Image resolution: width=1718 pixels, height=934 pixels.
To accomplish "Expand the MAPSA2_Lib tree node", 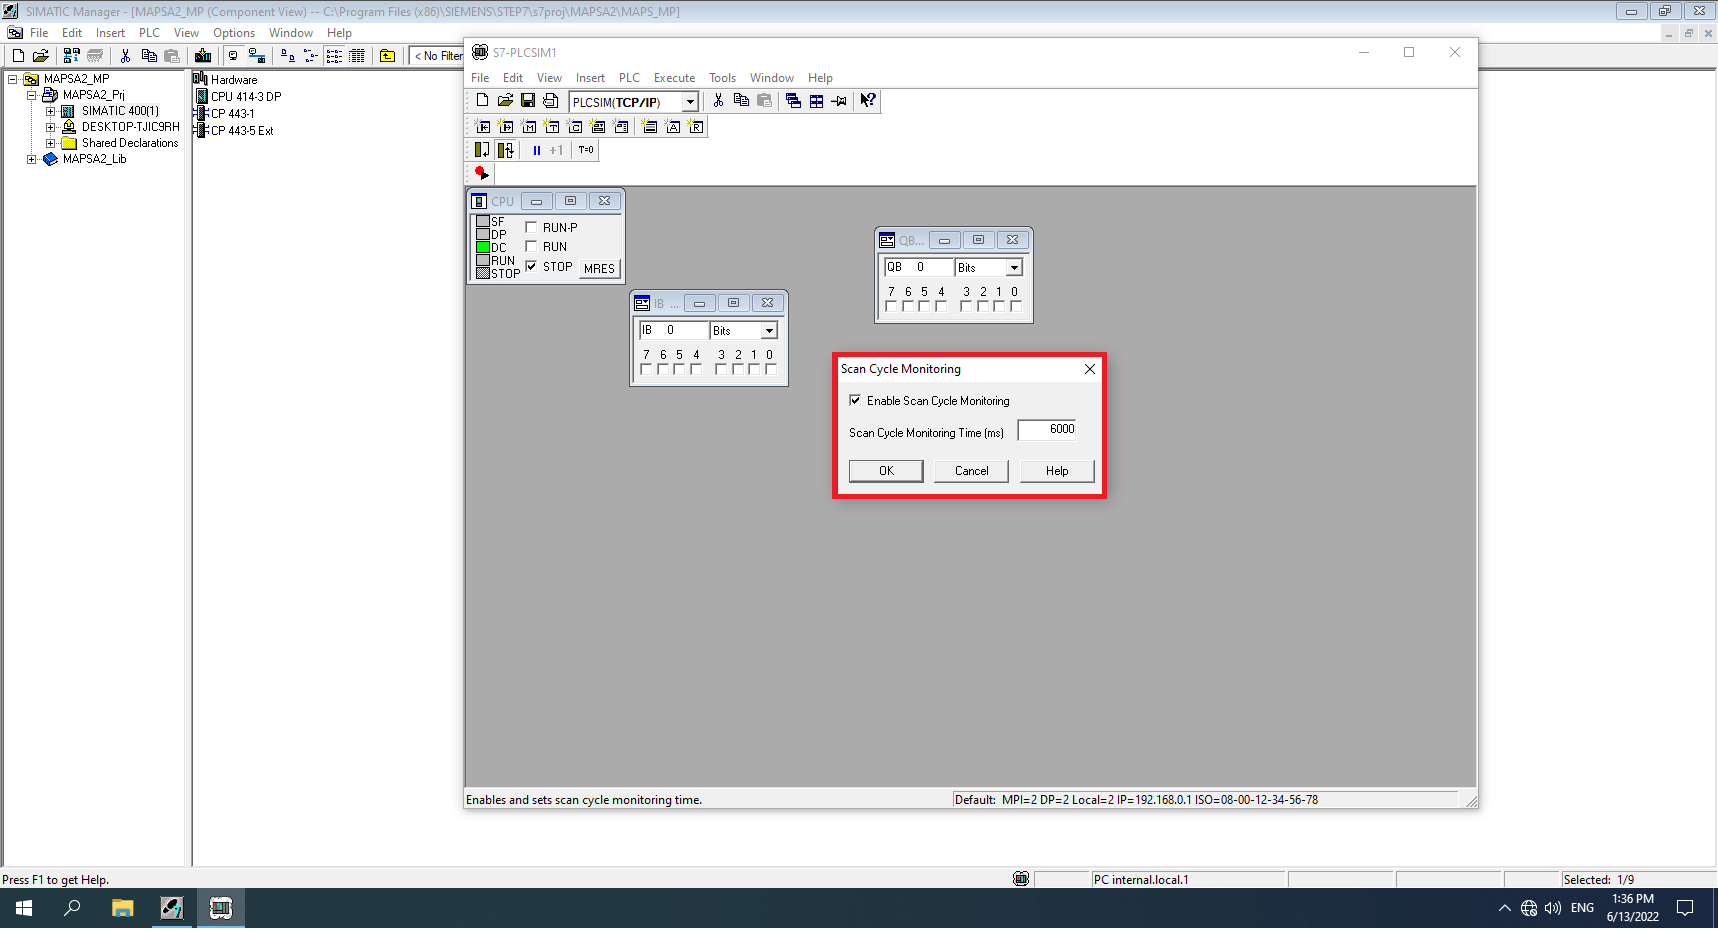I will 32,159.
